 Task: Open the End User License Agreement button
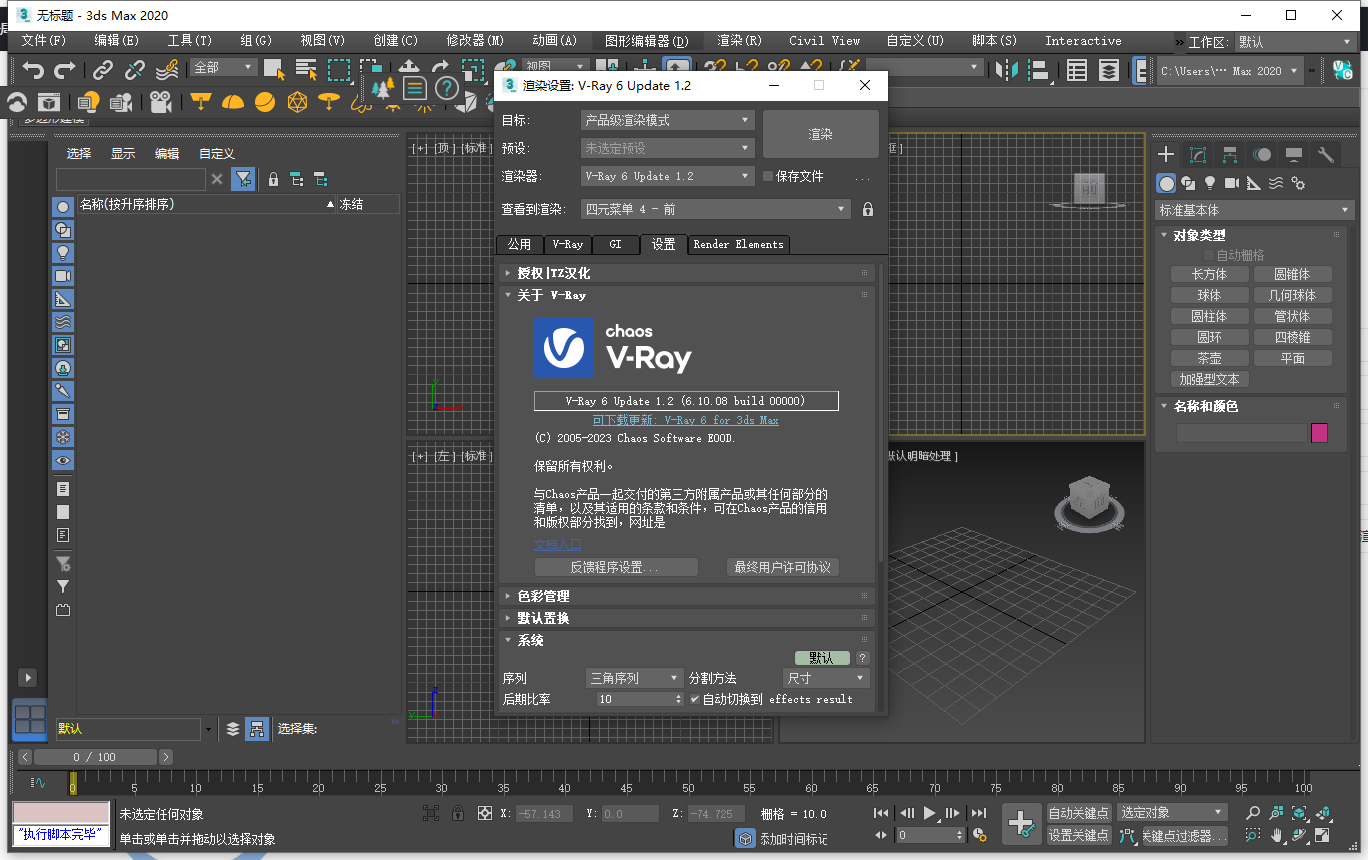click(x=782, y=567)
